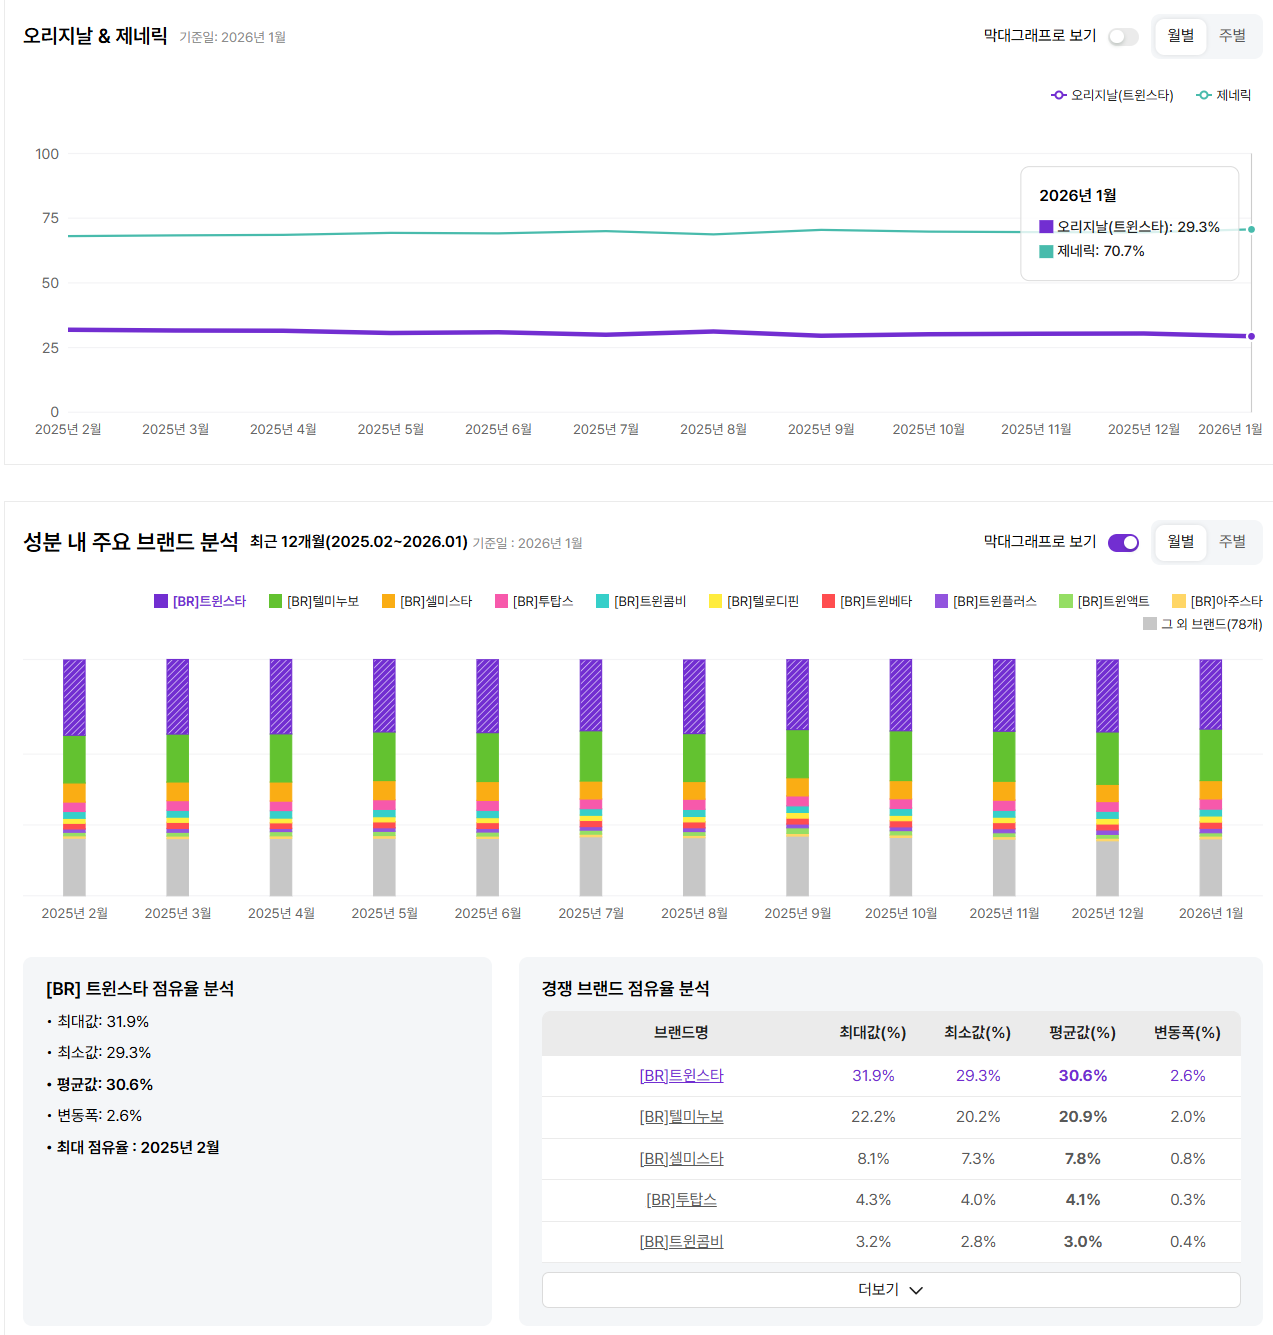1273x1335 pixels.
Task: Click the [BR]트윈콤비 teal legend icon
Action: click(602, 601)
